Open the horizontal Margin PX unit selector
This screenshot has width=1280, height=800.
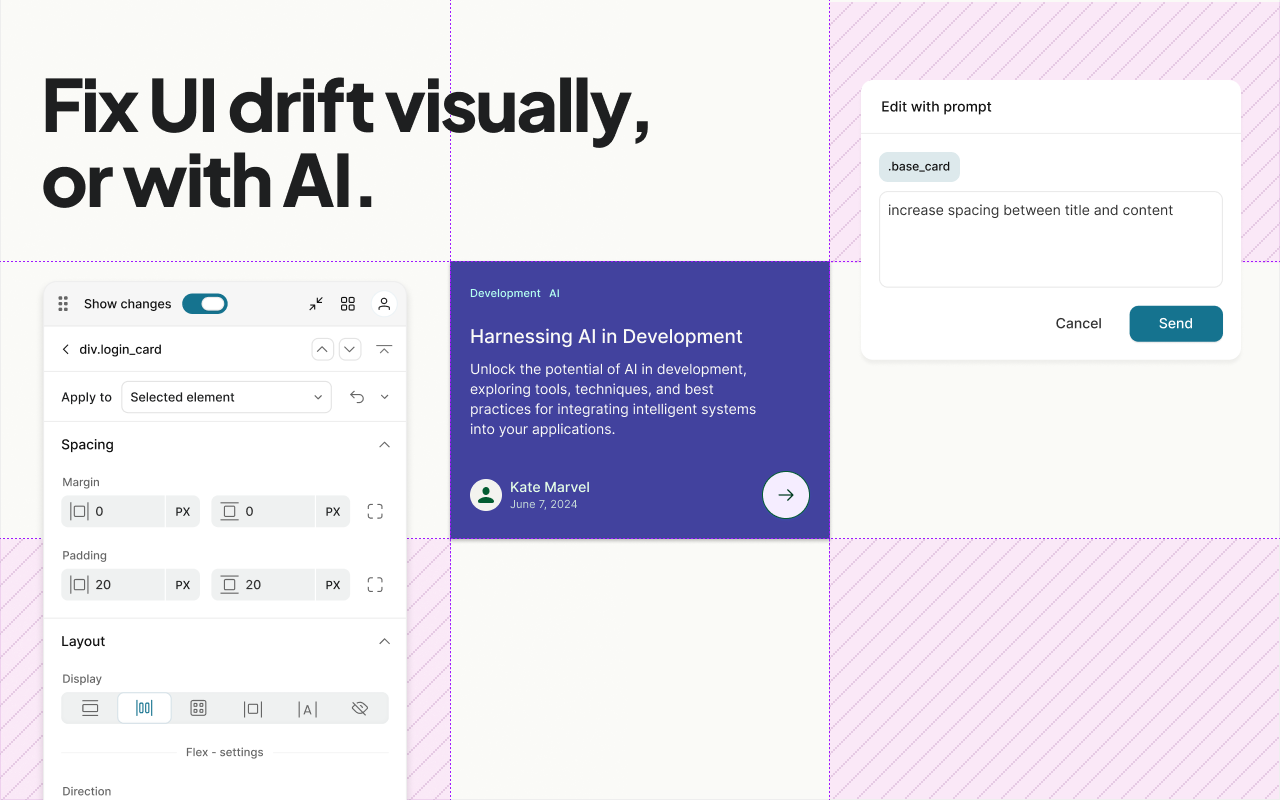[x=183, y=511]
